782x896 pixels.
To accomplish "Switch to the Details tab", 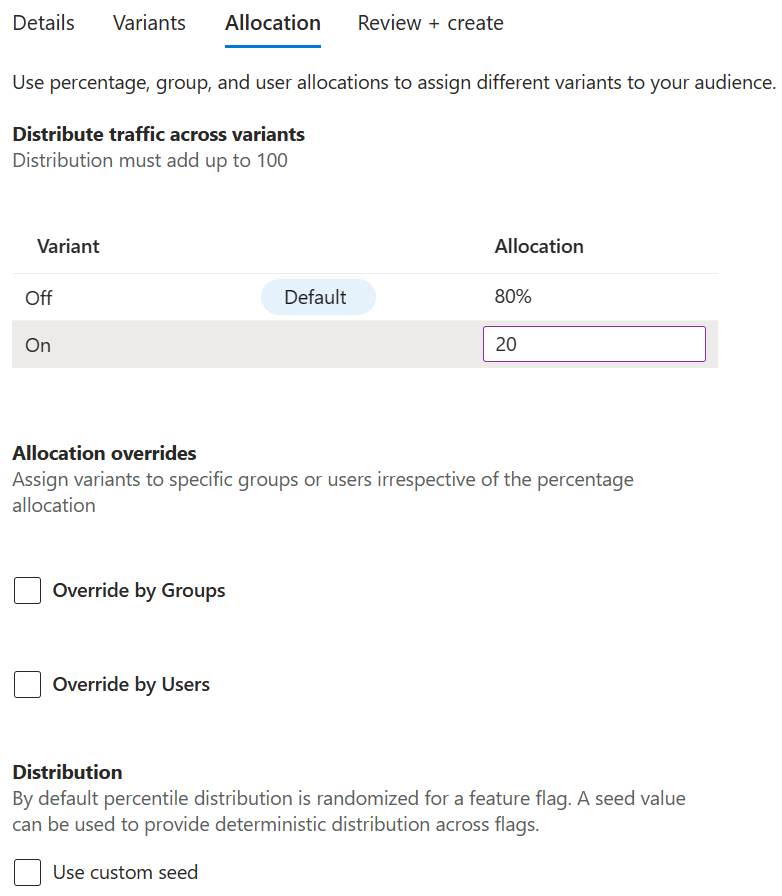I will tap(43, 22).
